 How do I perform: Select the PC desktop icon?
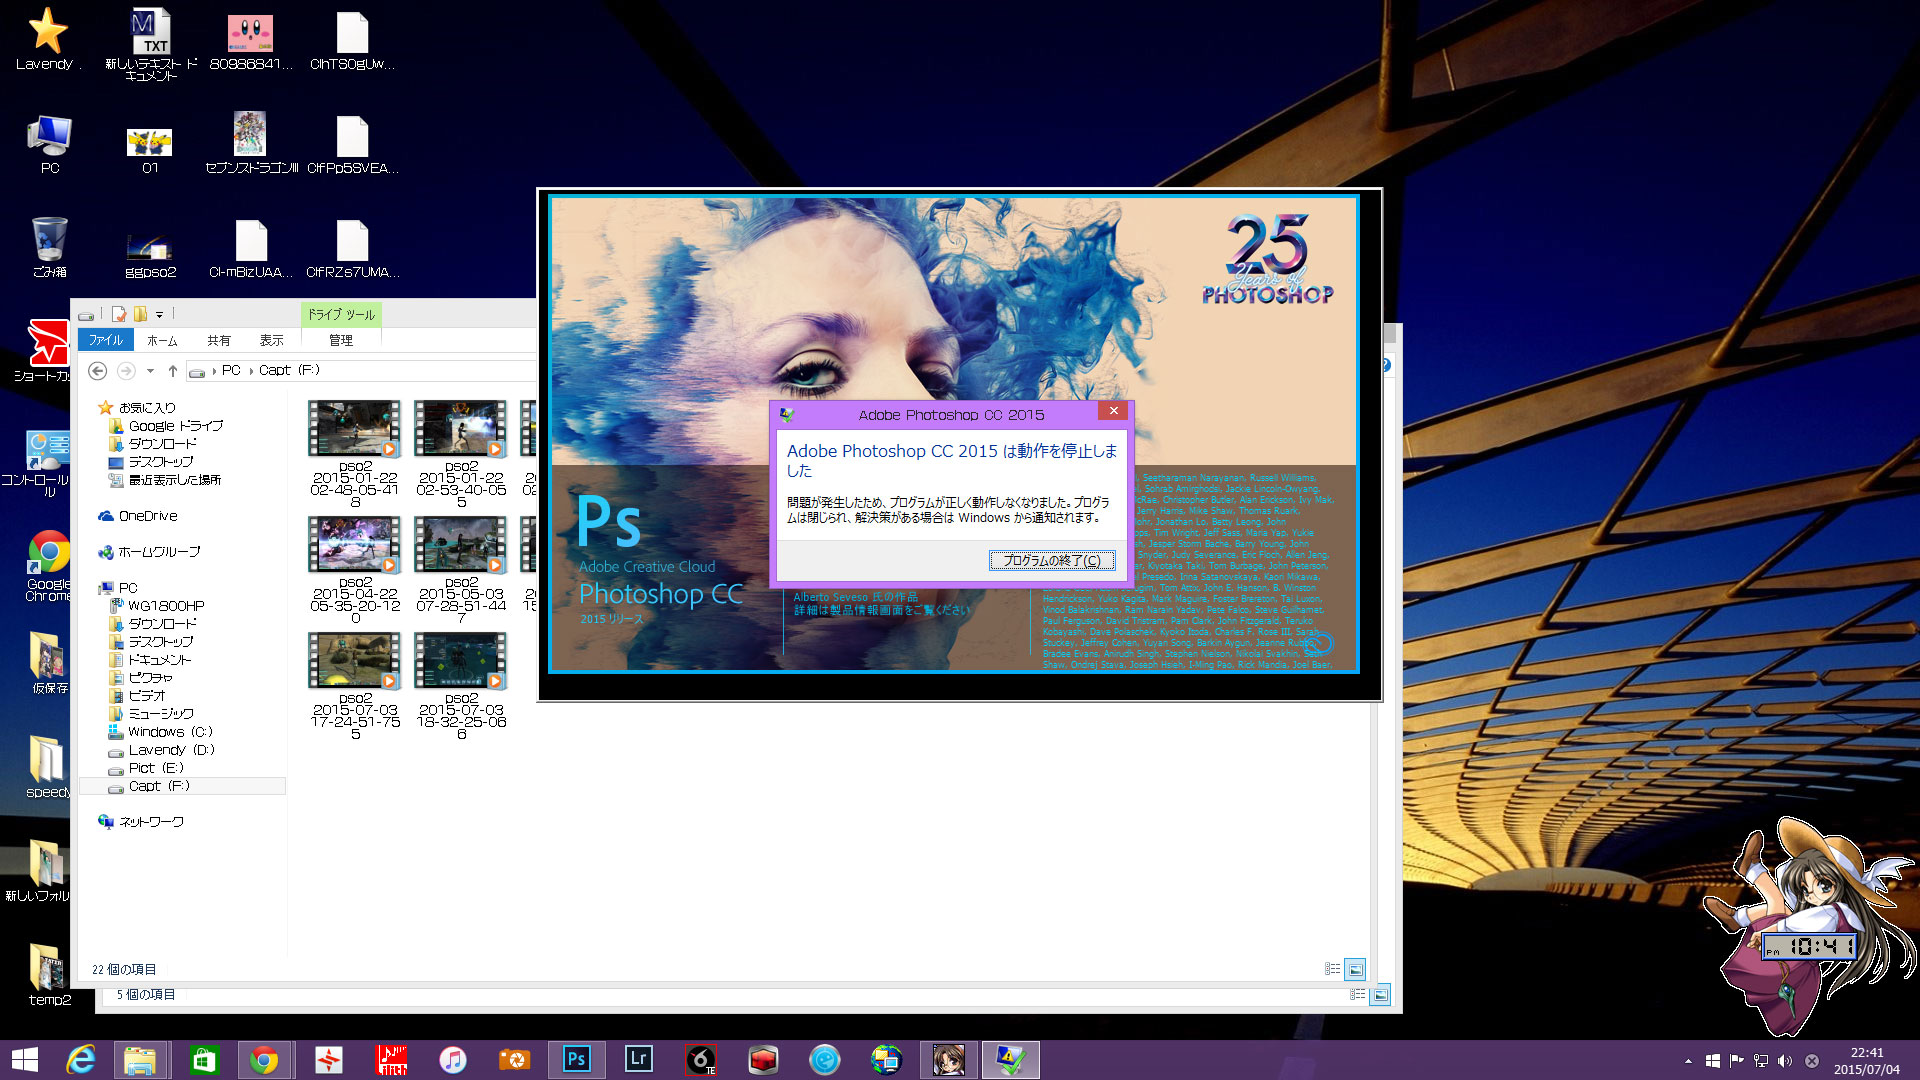click(50, 145)
